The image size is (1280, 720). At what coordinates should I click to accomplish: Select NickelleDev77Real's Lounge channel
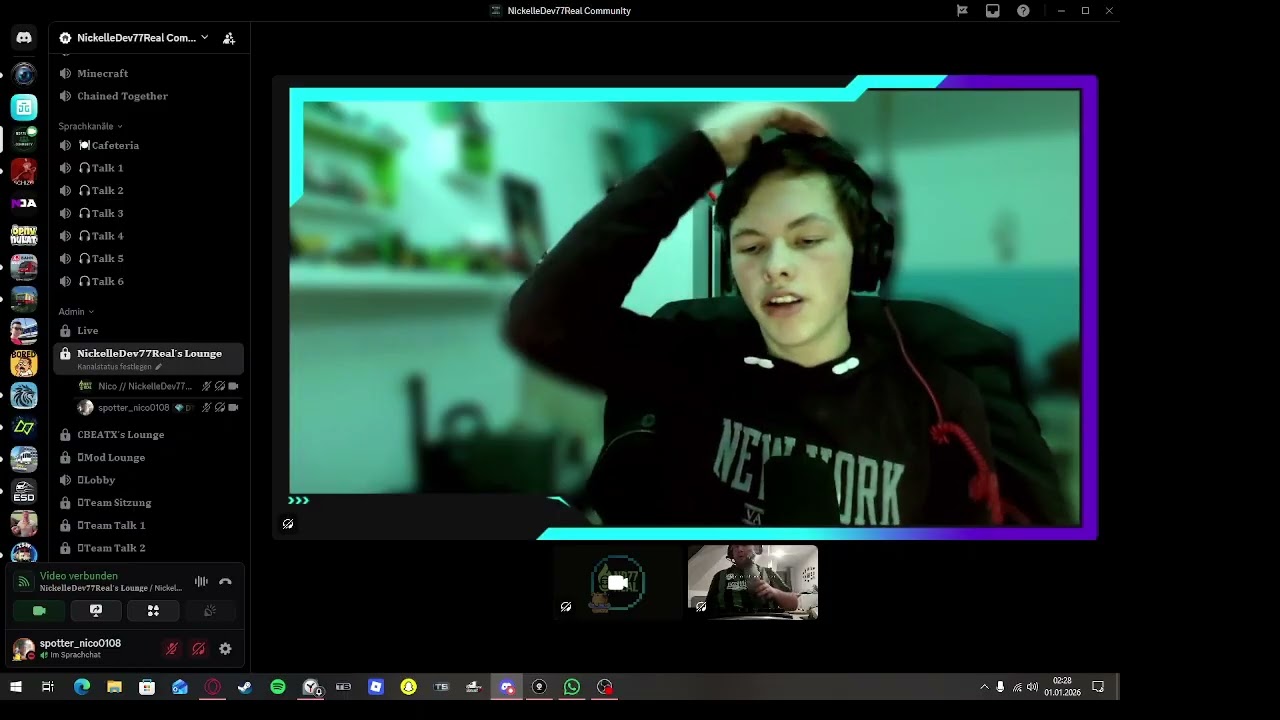[148, 359]
